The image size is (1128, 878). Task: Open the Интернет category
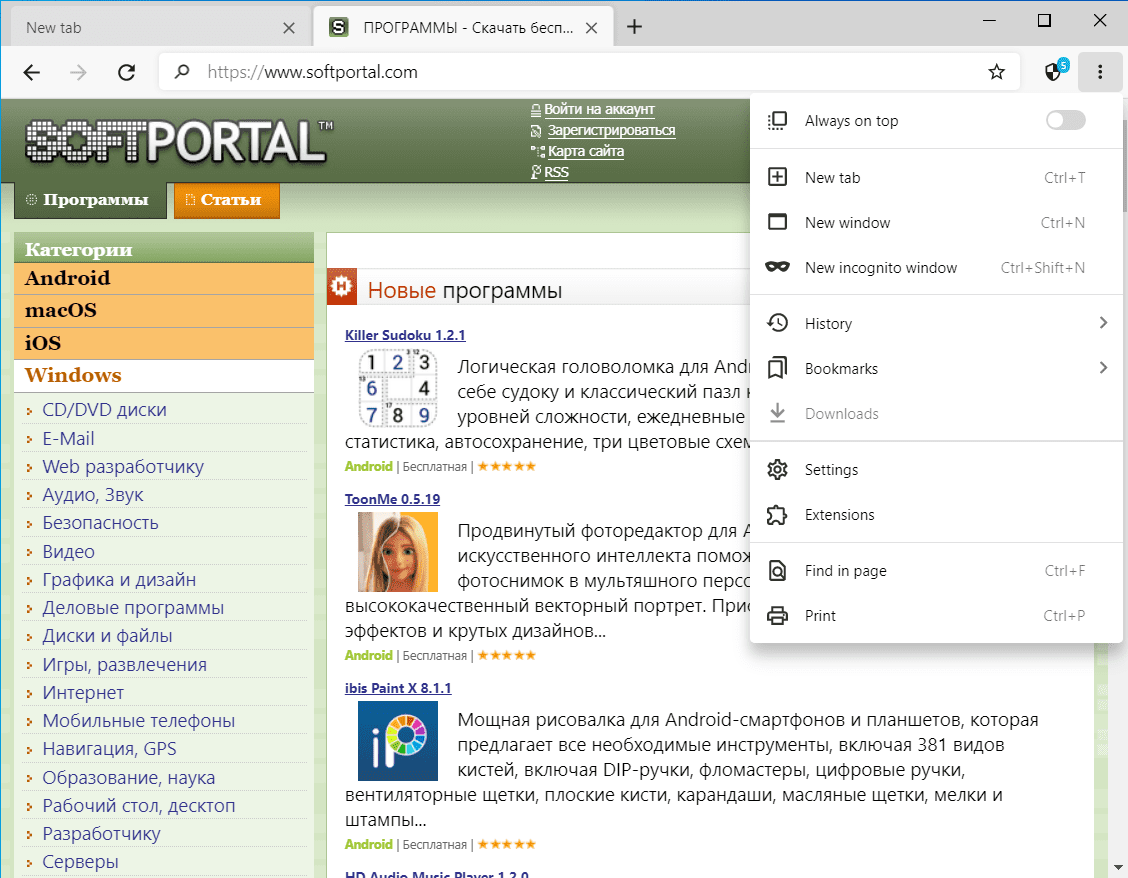[x=83, y=692]
